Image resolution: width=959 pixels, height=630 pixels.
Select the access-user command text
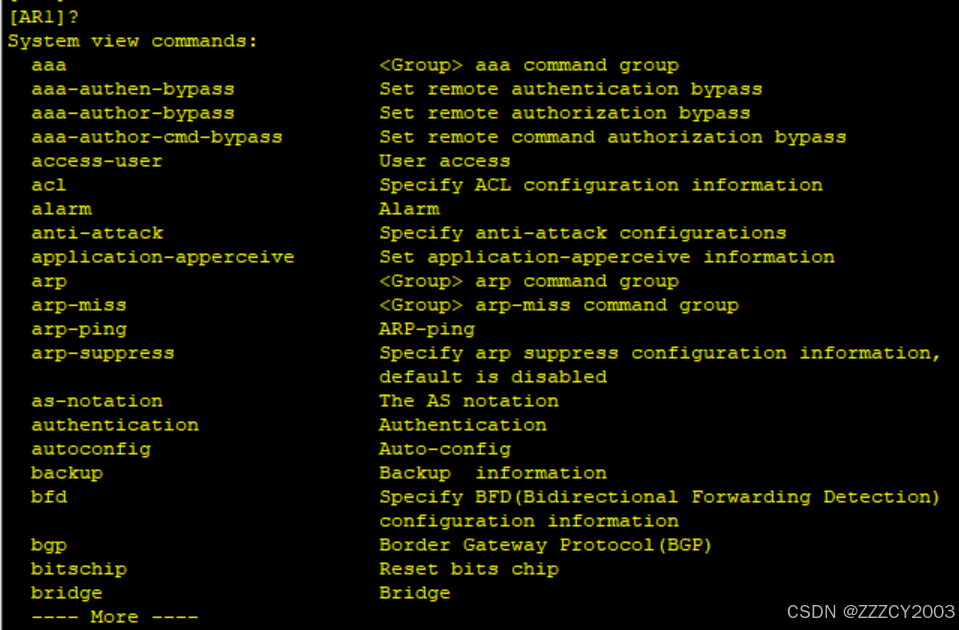pos(96,162)
